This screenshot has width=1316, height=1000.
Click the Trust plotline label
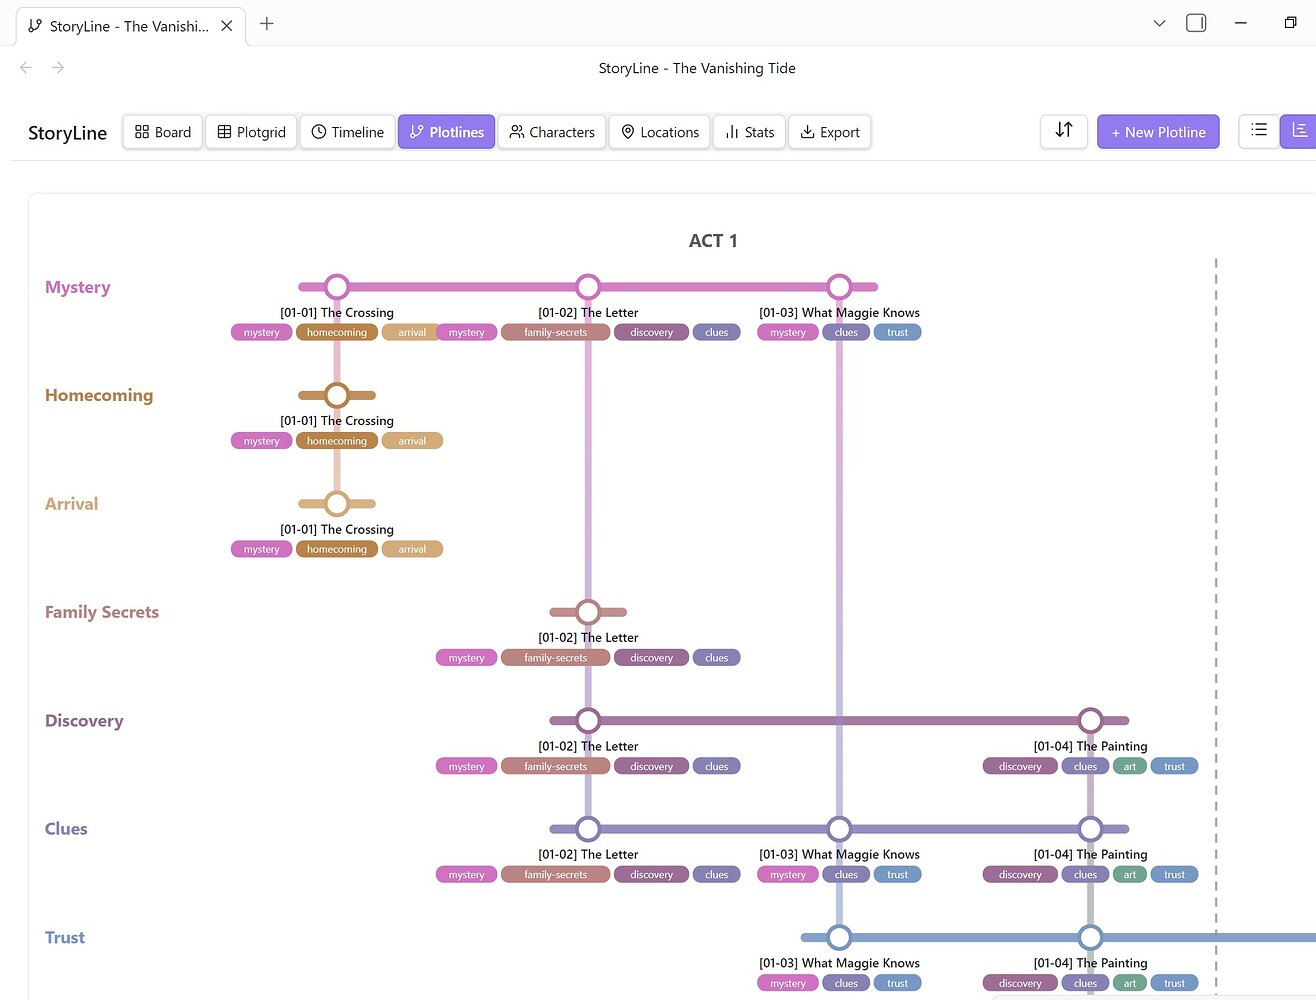[65, 937]
